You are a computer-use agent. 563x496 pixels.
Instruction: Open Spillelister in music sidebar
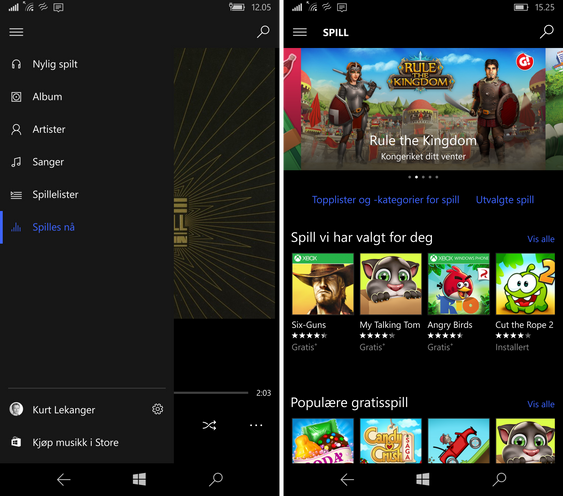tap(87, 195)
